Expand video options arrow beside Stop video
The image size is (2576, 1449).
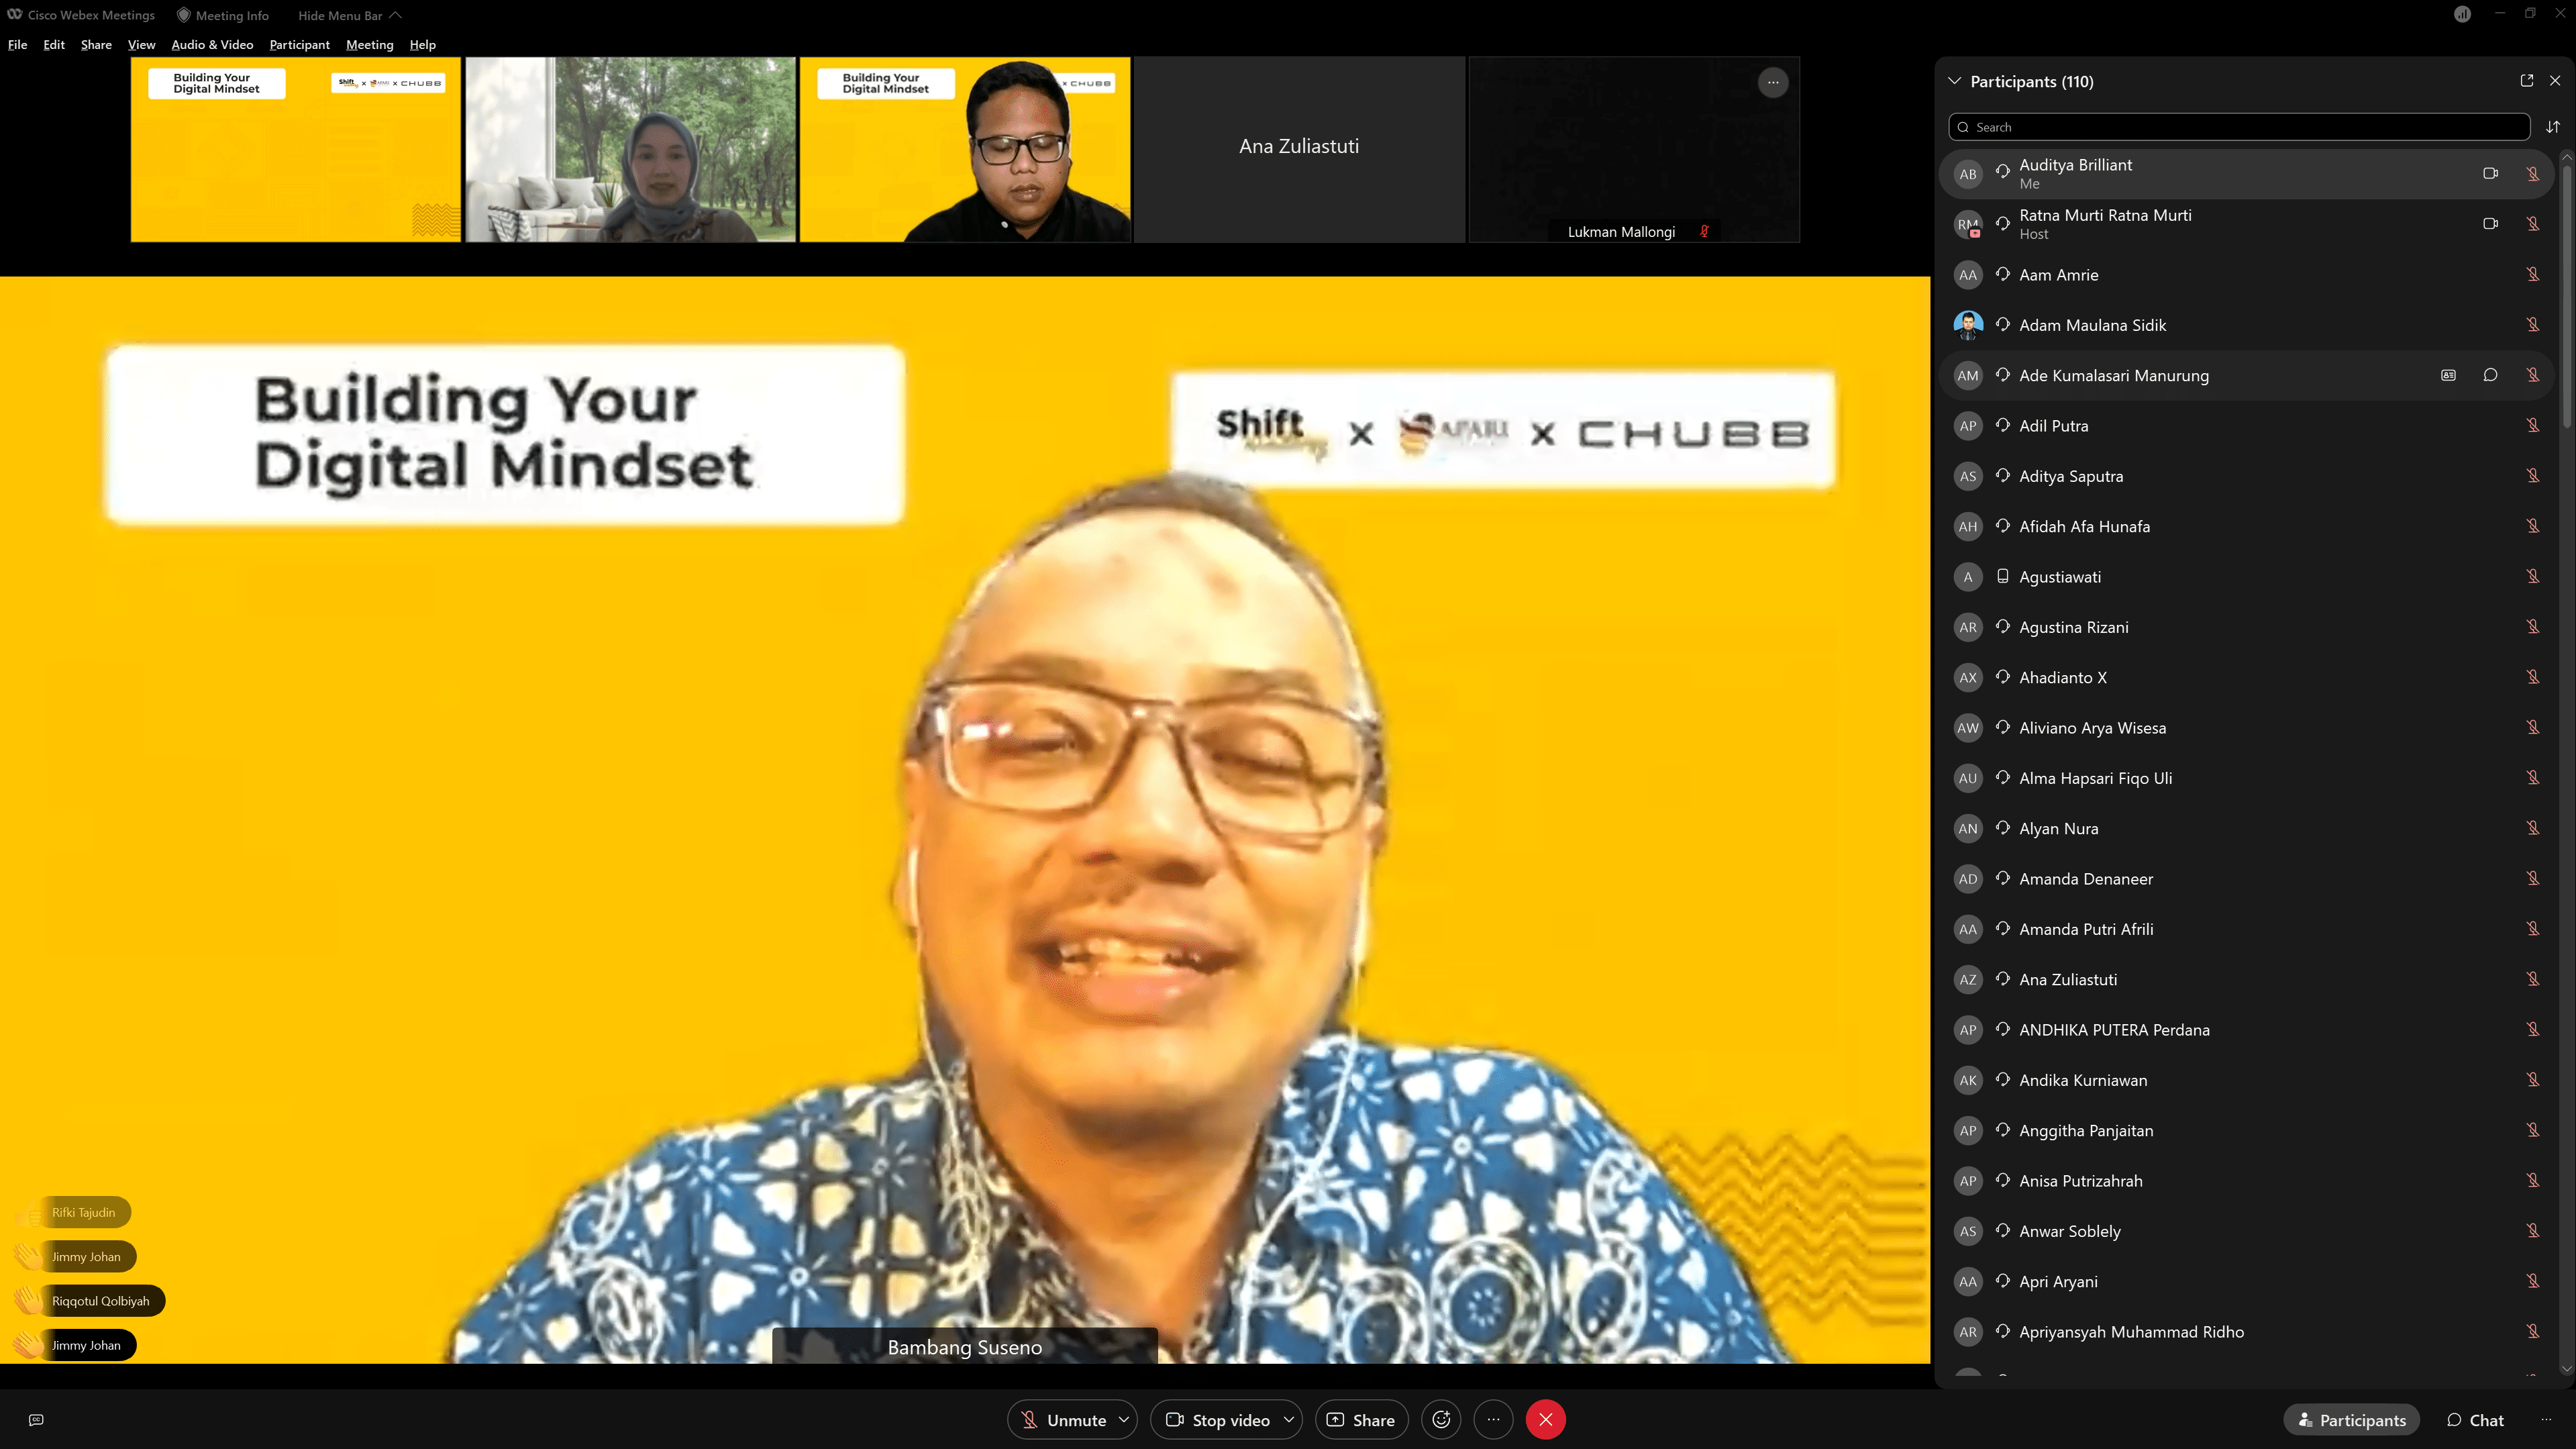point(1289,1420)
